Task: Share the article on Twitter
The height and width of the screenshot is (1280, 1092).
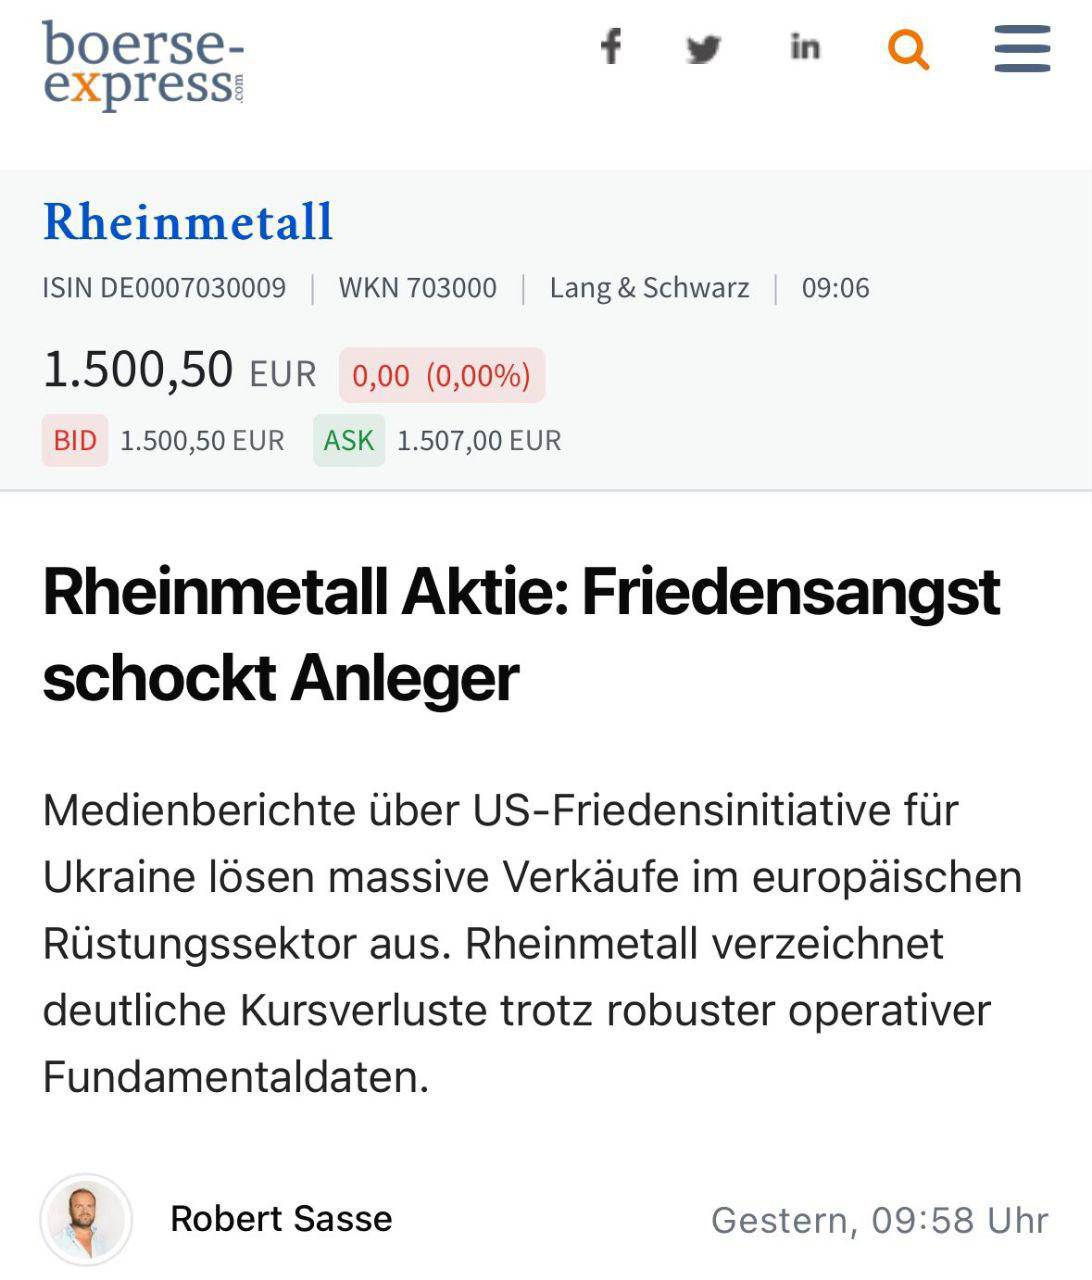Action: click(x=703, y=48)
